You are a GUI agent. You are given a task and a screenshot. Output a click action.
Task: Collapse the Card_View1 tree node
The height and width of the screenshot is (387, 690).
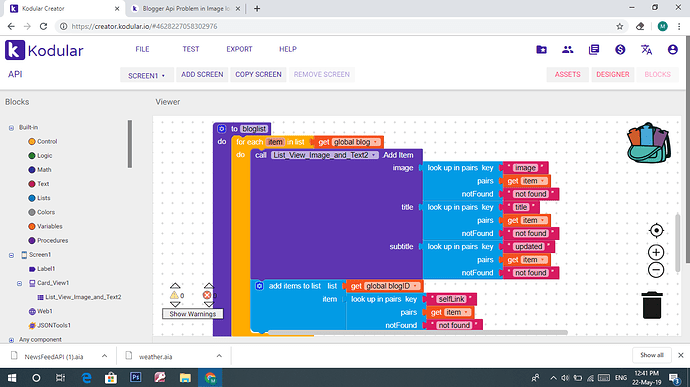pos(19,283)
